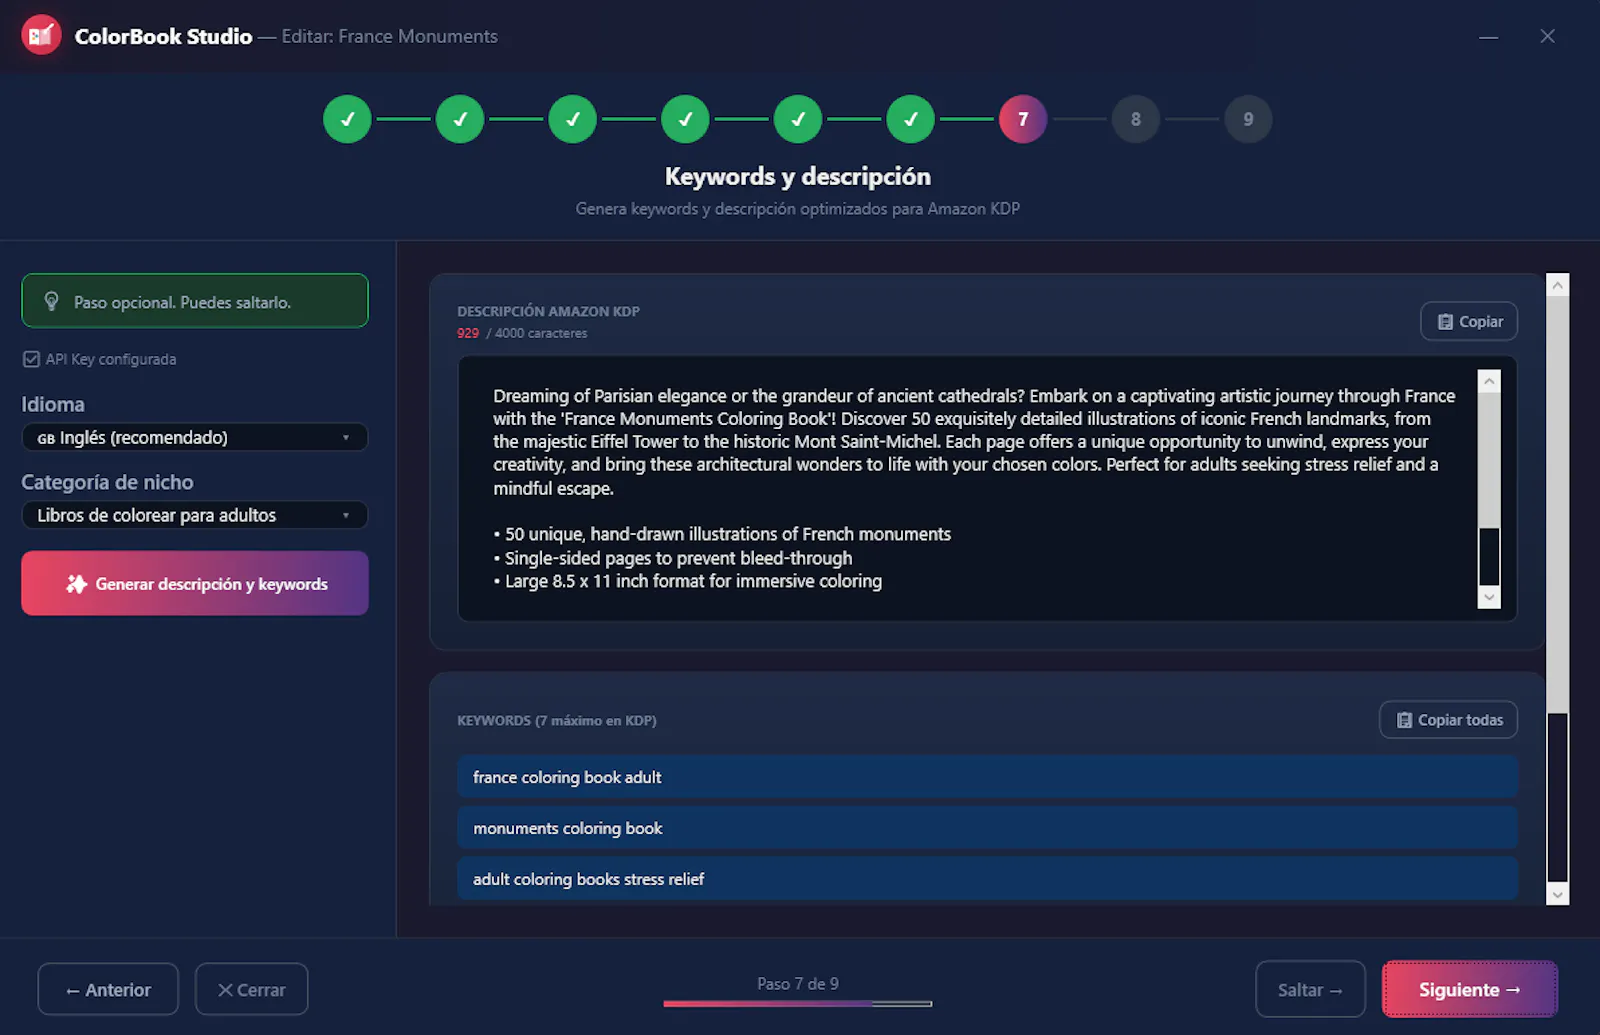Select keyword 'france coloring book adult'
Image resolution: width=1600 pixels, height=1035 pixels.
(987, 777)
